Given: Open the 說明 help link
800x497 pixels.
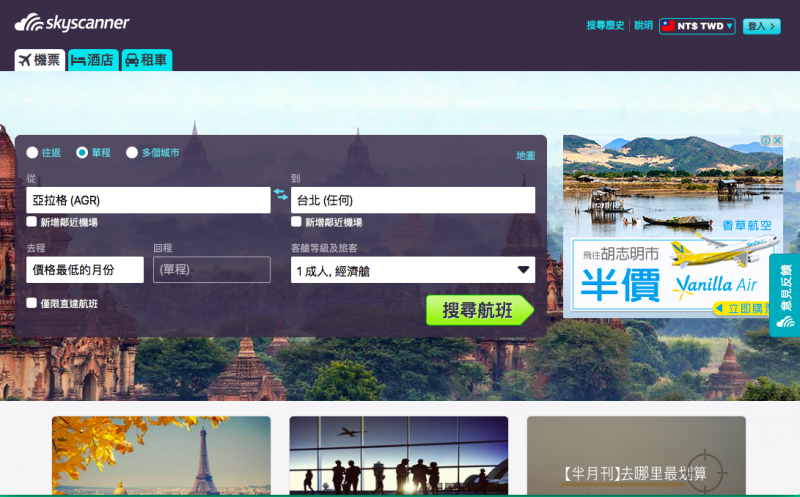Looking at the screenshot, I should [643, 26].
